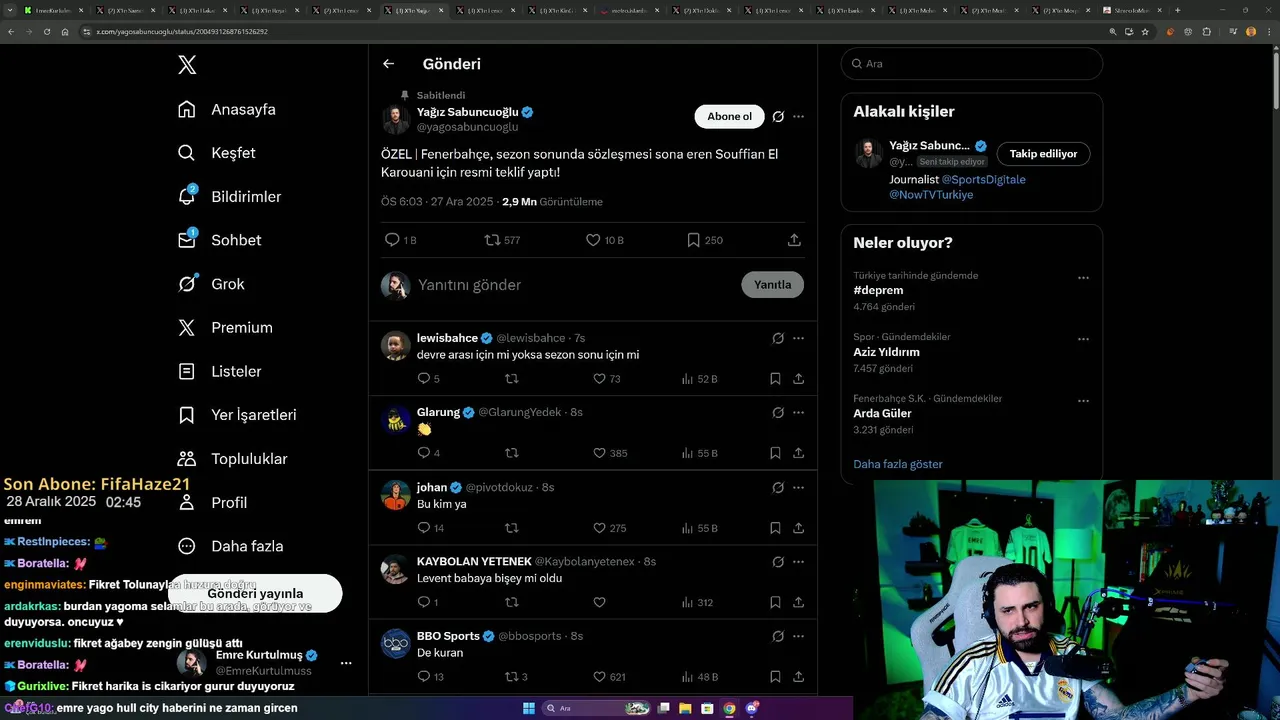Open more options for Aziz Yıldırım trend
The width and height of the screenshot is (1280, 720).
click(x=1083, y=340)
